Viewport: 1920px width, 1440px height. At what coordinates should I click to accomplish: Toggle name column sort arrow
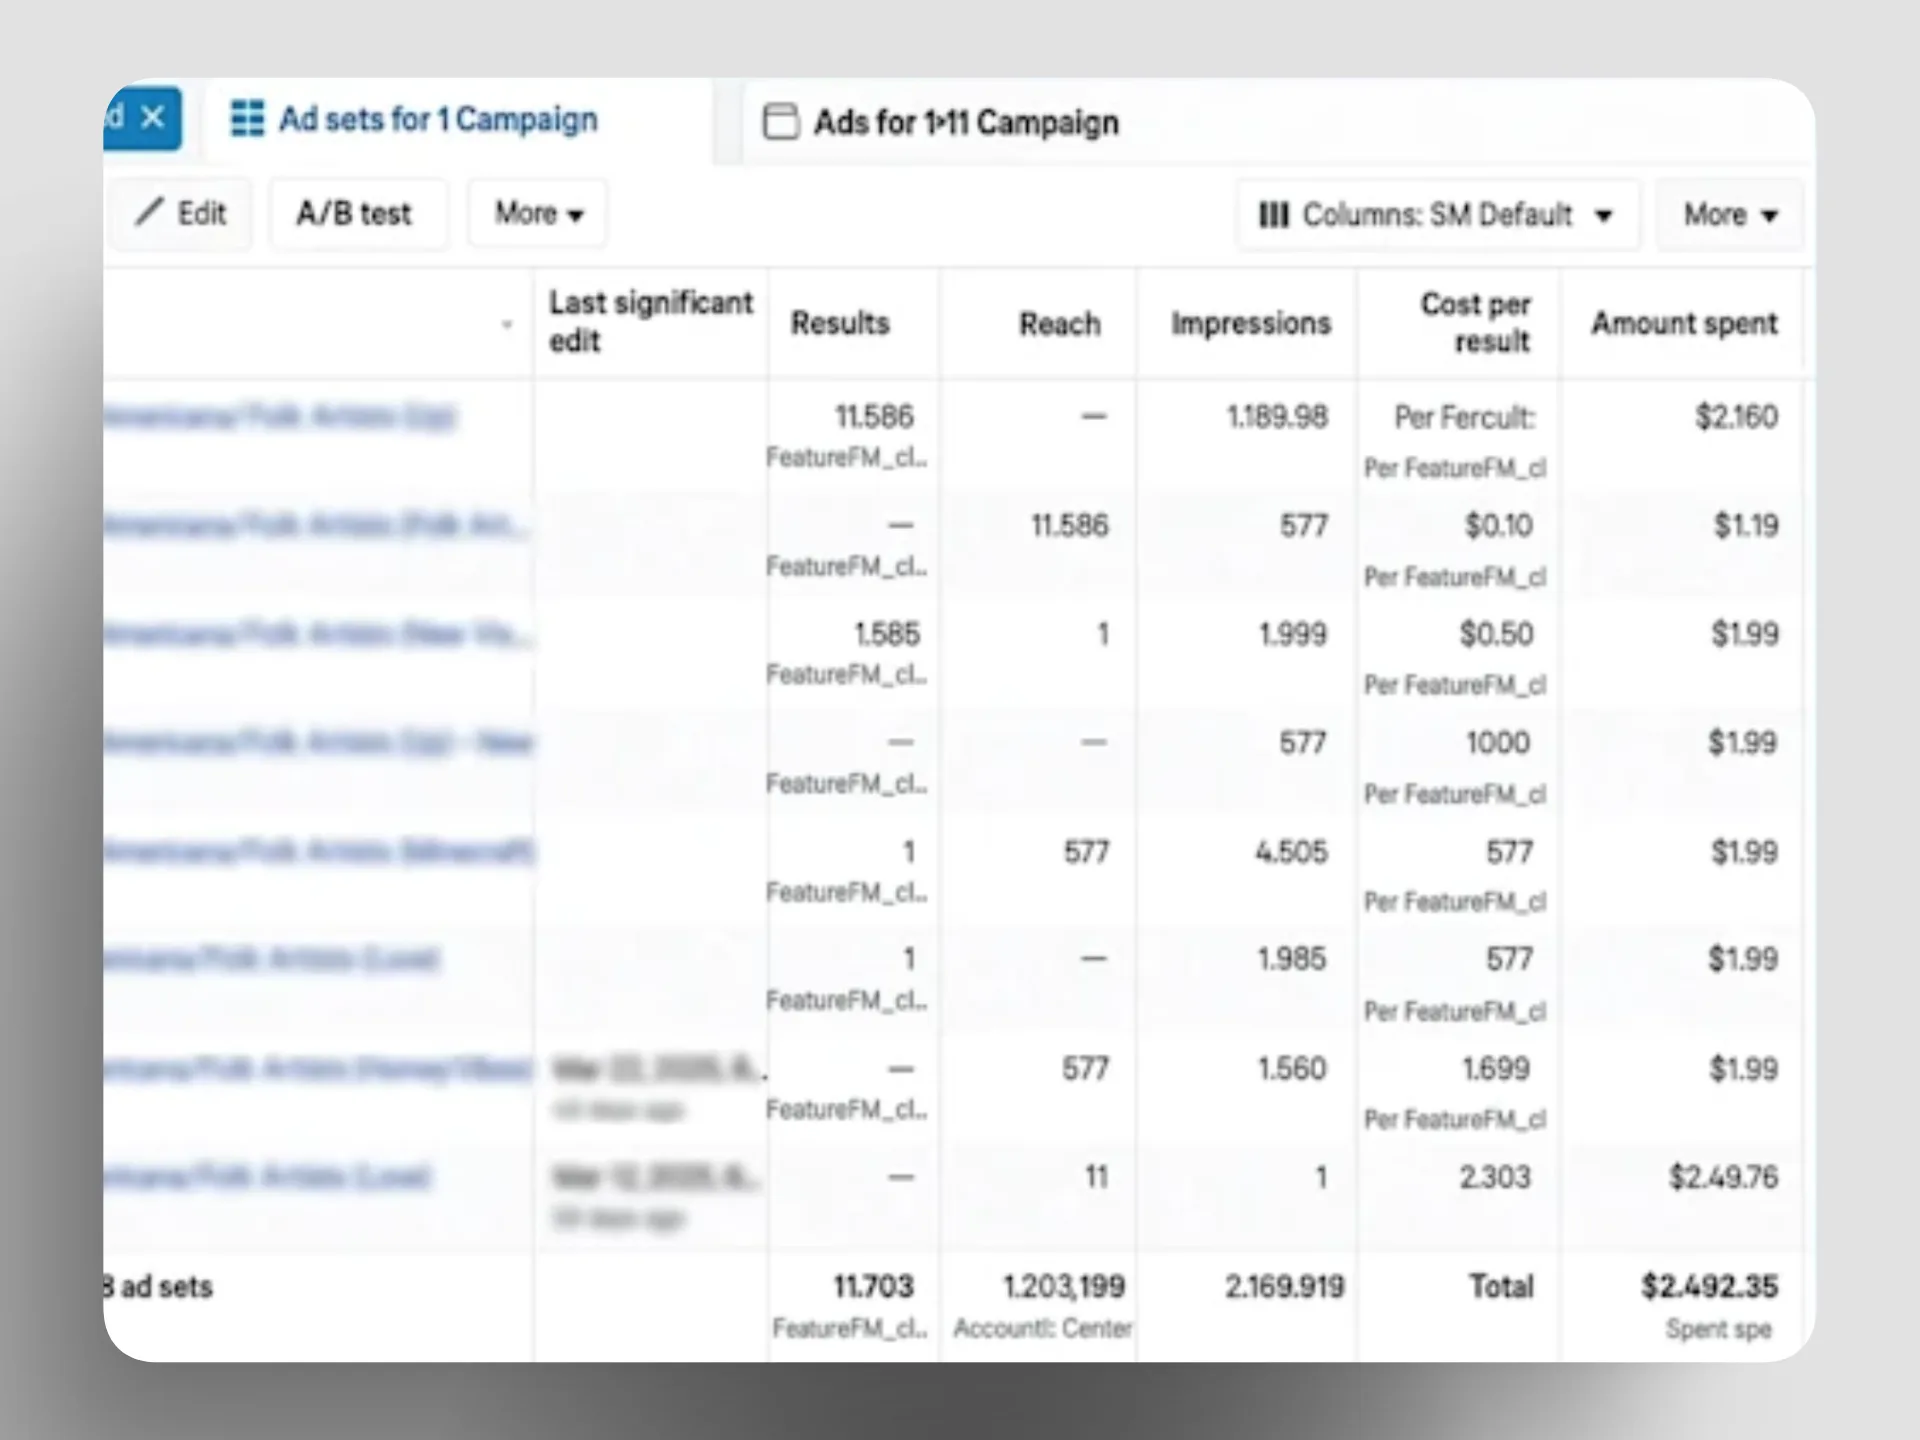click(507, 324)
